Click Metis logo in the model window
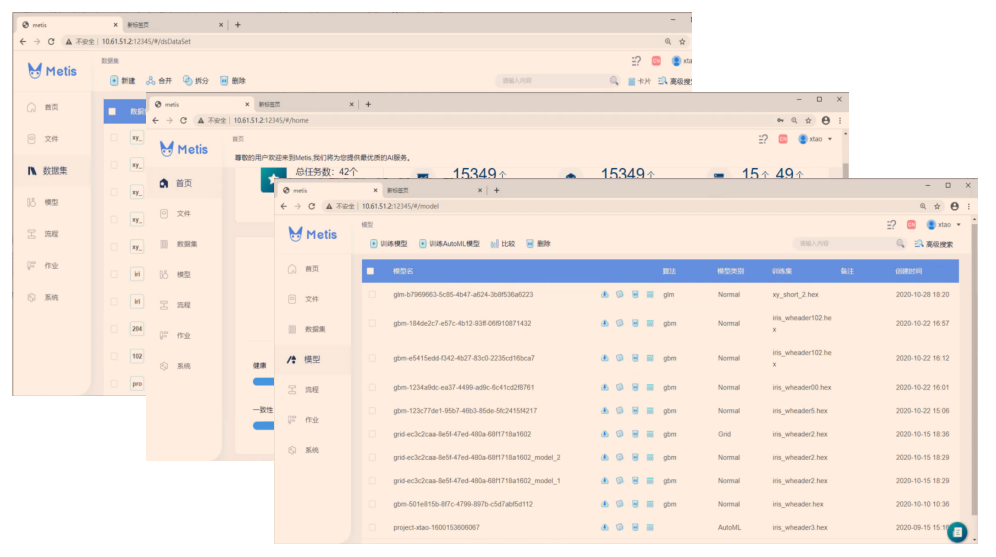The height and width of the screenshot is (557, 996). tap(313, 234)
